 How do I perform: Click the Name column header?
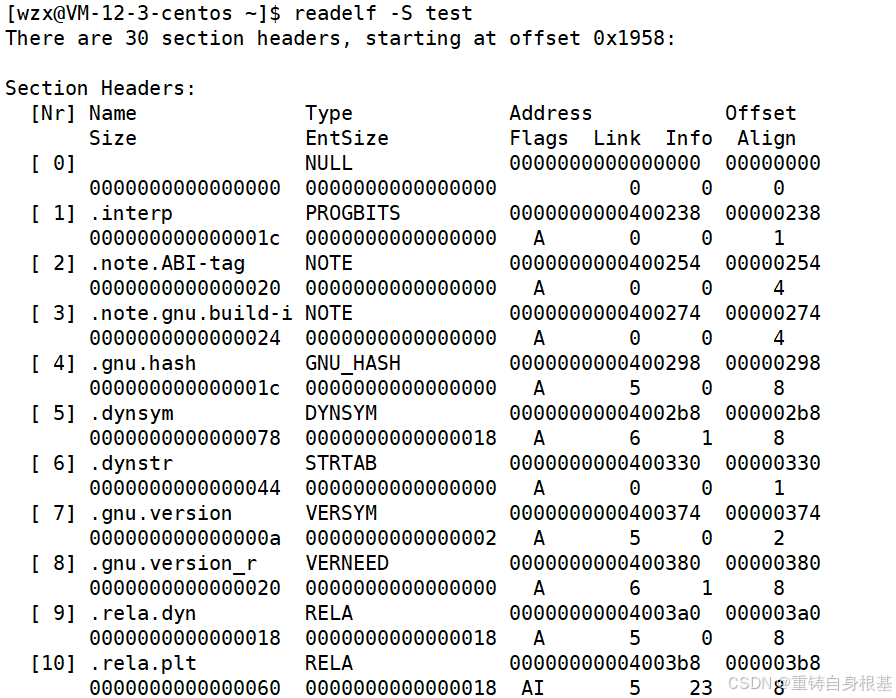[112, 113]
